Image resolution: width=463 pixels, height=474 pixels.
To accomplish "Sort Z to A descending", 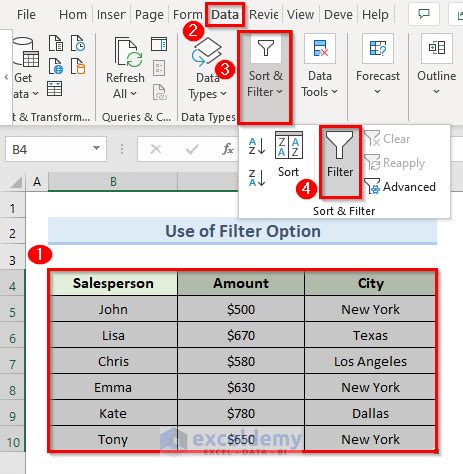I will point(257,177).
